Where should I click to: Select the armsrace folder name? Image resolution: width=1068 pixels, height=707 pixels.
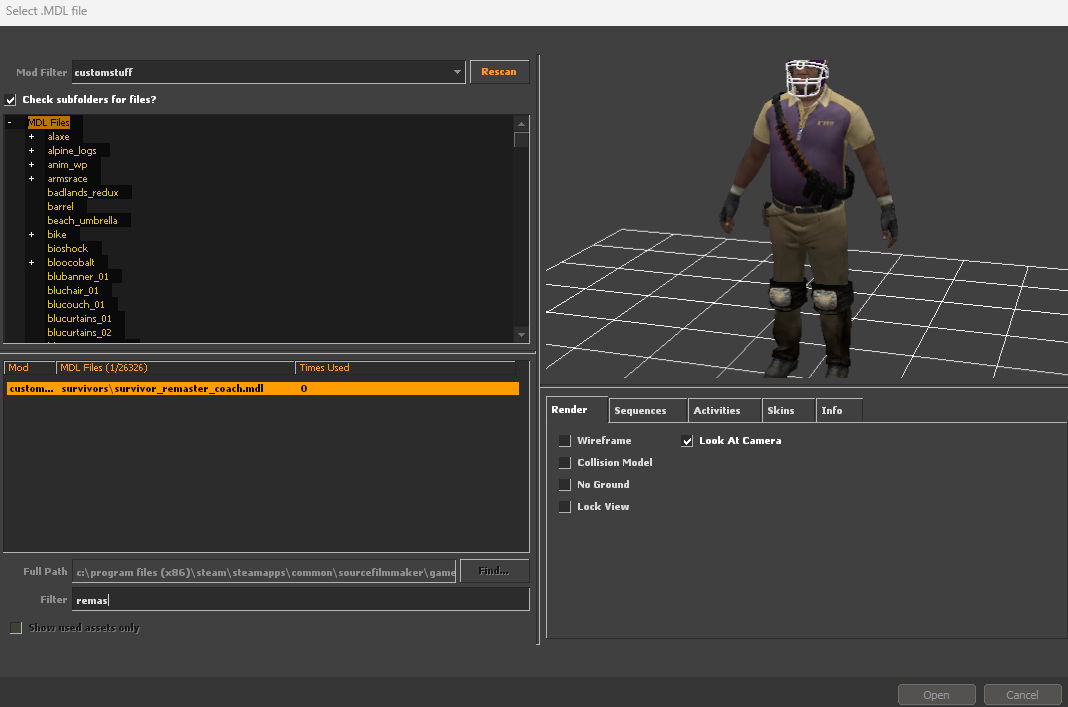pyautogui.click(x=67, y=178)
